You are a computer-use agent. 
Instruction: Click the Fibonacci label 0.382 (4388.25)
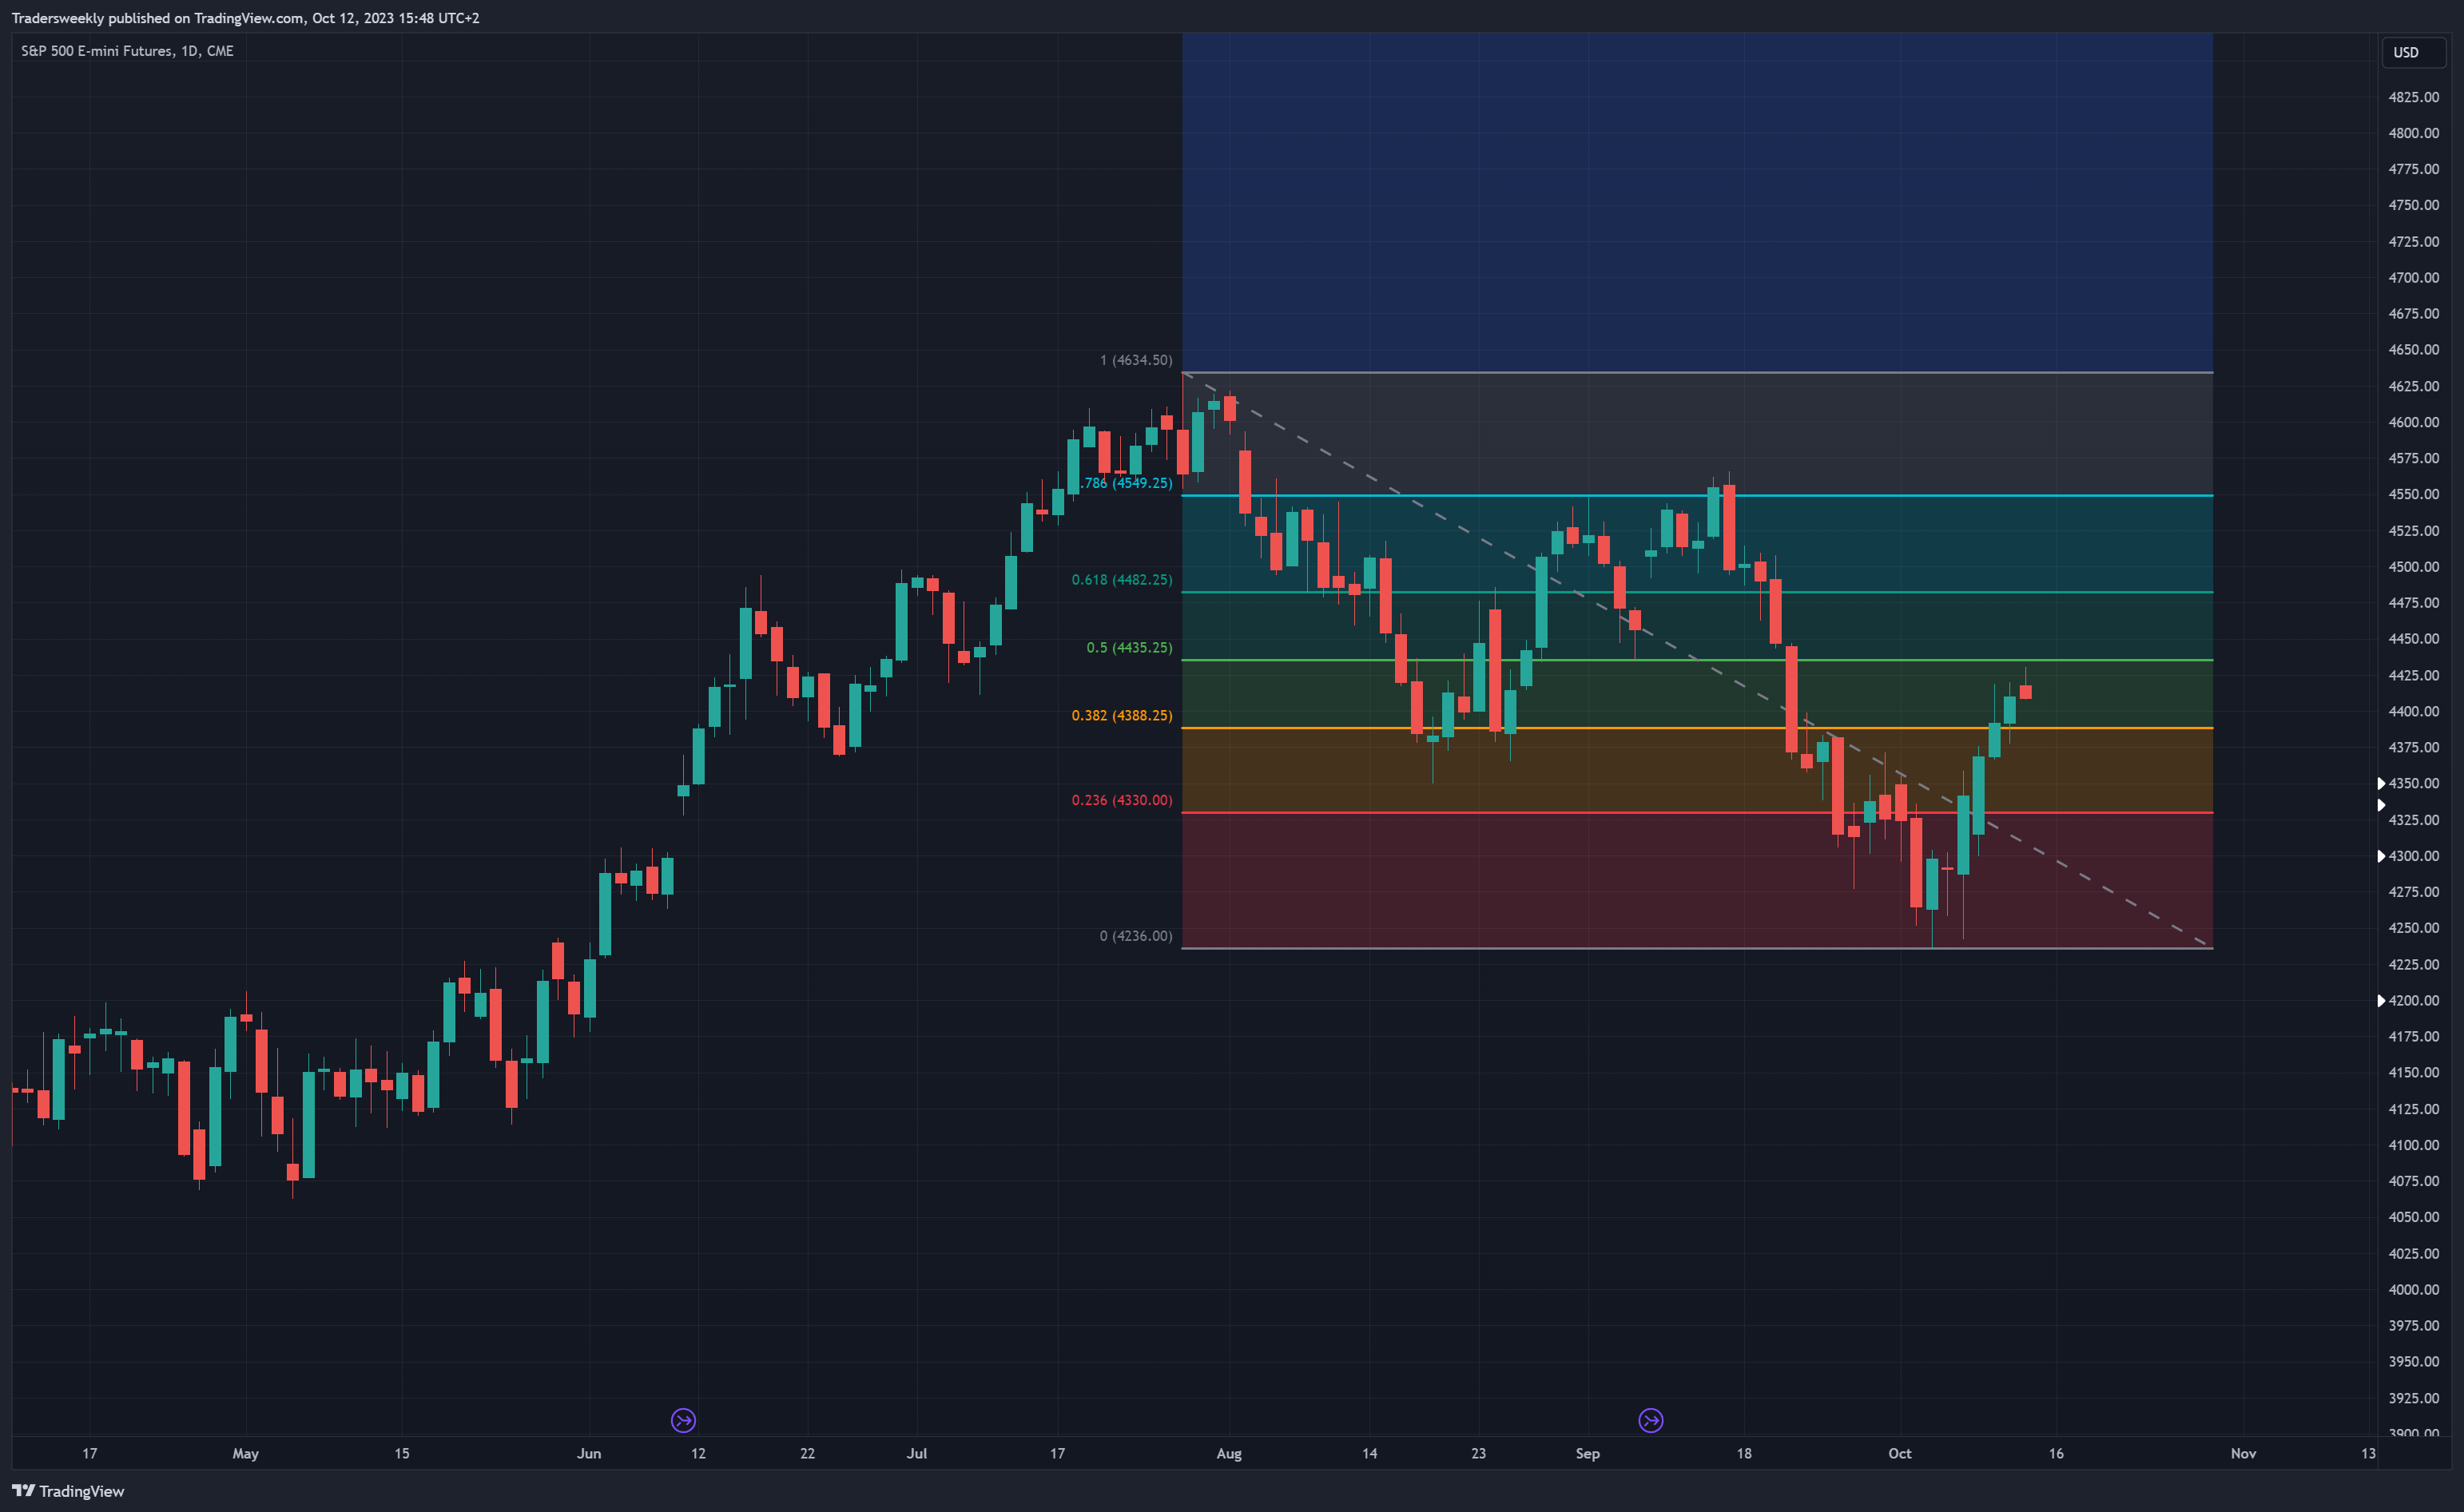[1122, 716]
